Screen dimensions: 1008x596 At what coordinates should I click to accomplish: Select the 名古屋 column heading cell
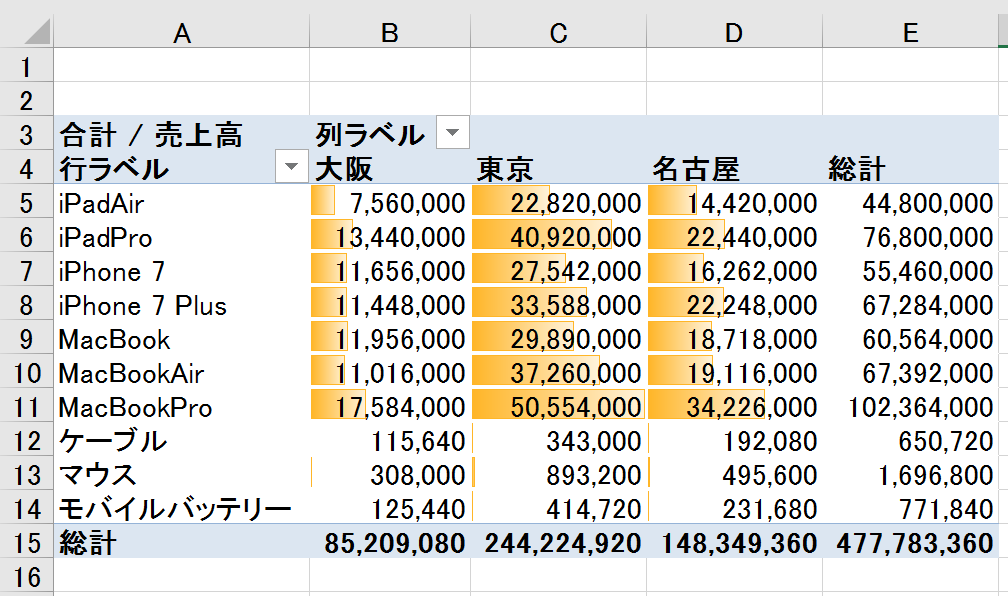coord(734,167)
